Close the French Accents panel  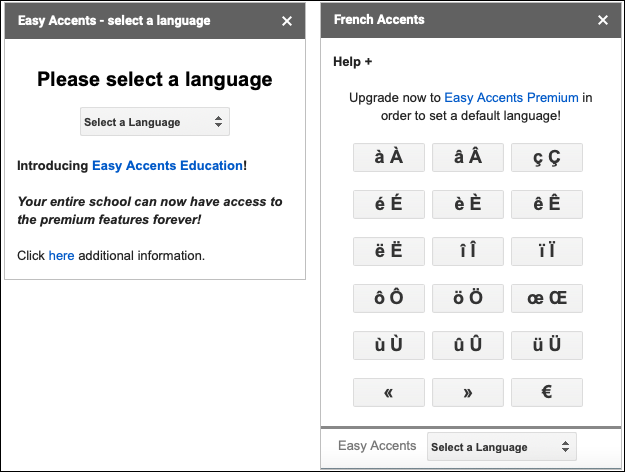[x=603, y=20]
